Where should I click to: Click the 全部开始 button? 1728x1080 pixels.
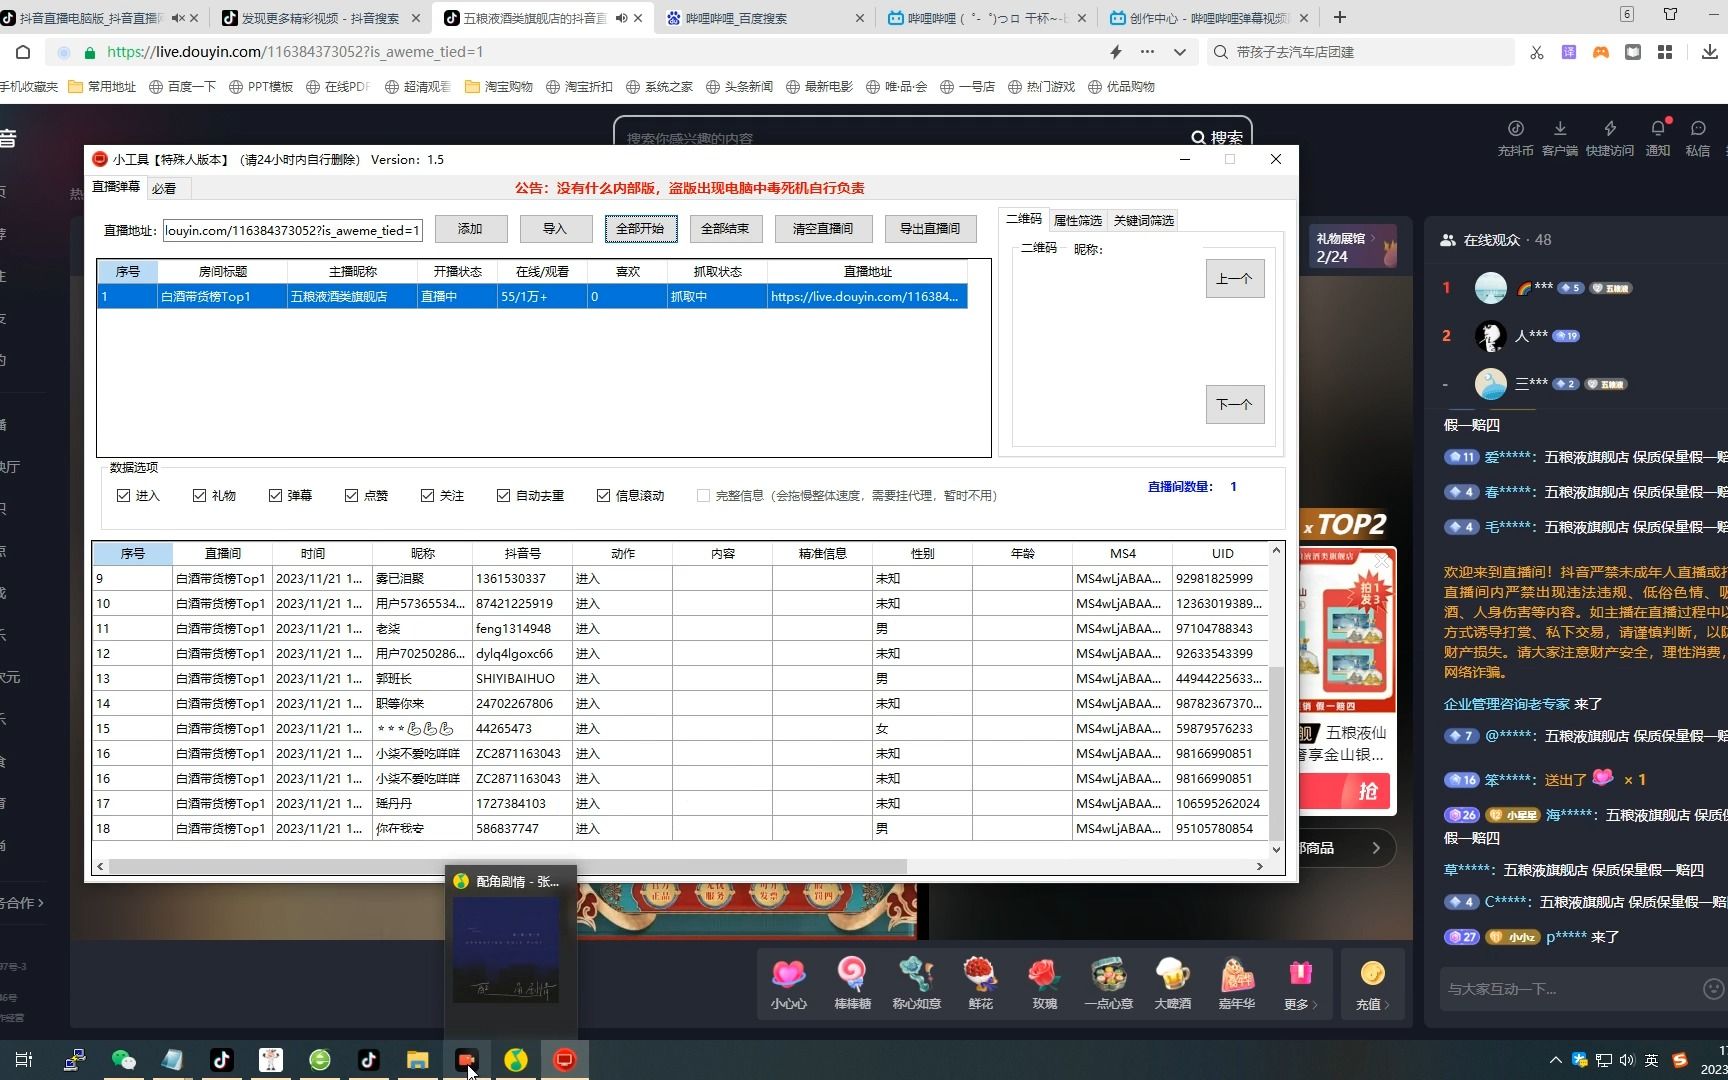641,229
